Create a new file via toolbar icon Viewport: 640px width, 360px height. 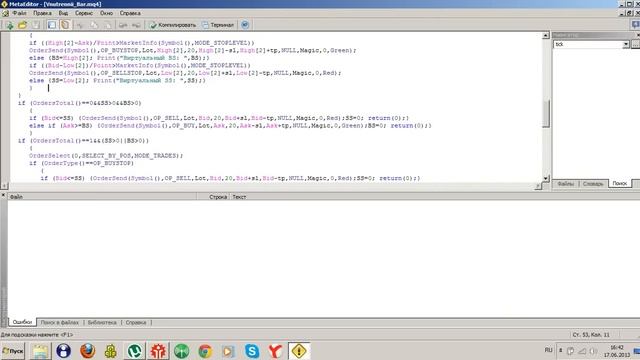9,25
